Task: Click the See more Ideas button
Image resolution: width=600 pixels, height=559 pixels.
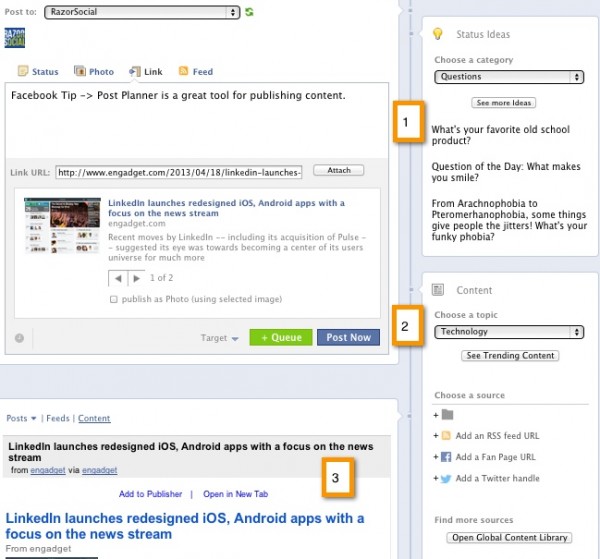Action: [x=504, y=103]
